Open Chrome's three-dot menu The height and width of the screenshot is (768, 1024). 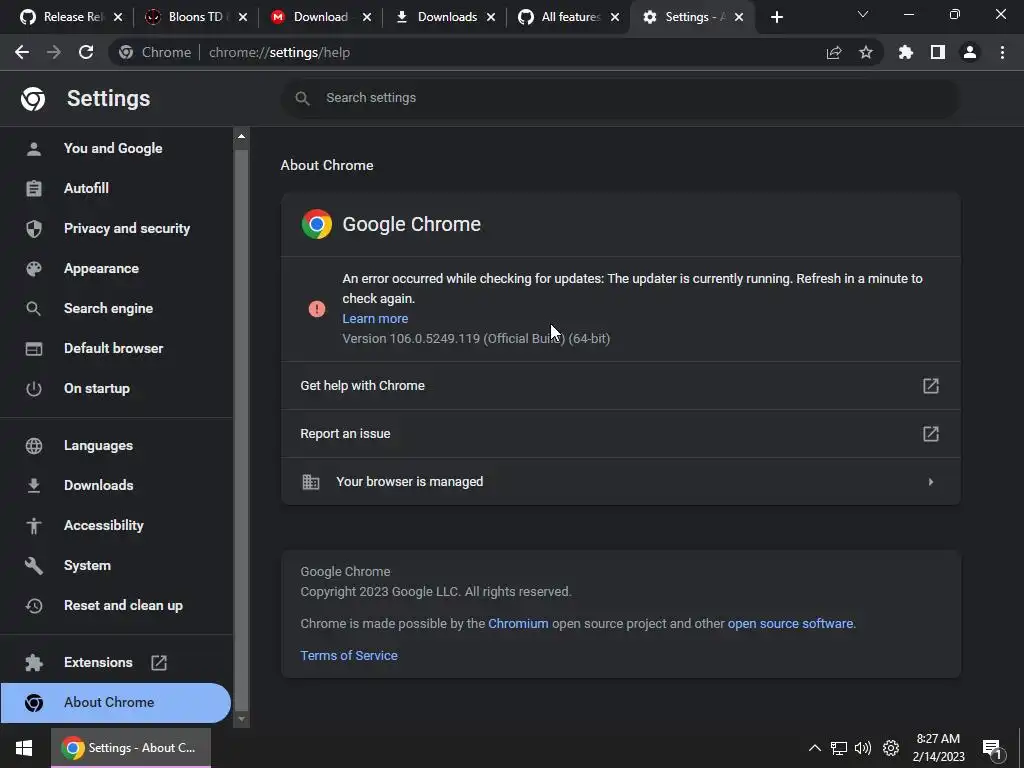click(x=1002, y=52)
